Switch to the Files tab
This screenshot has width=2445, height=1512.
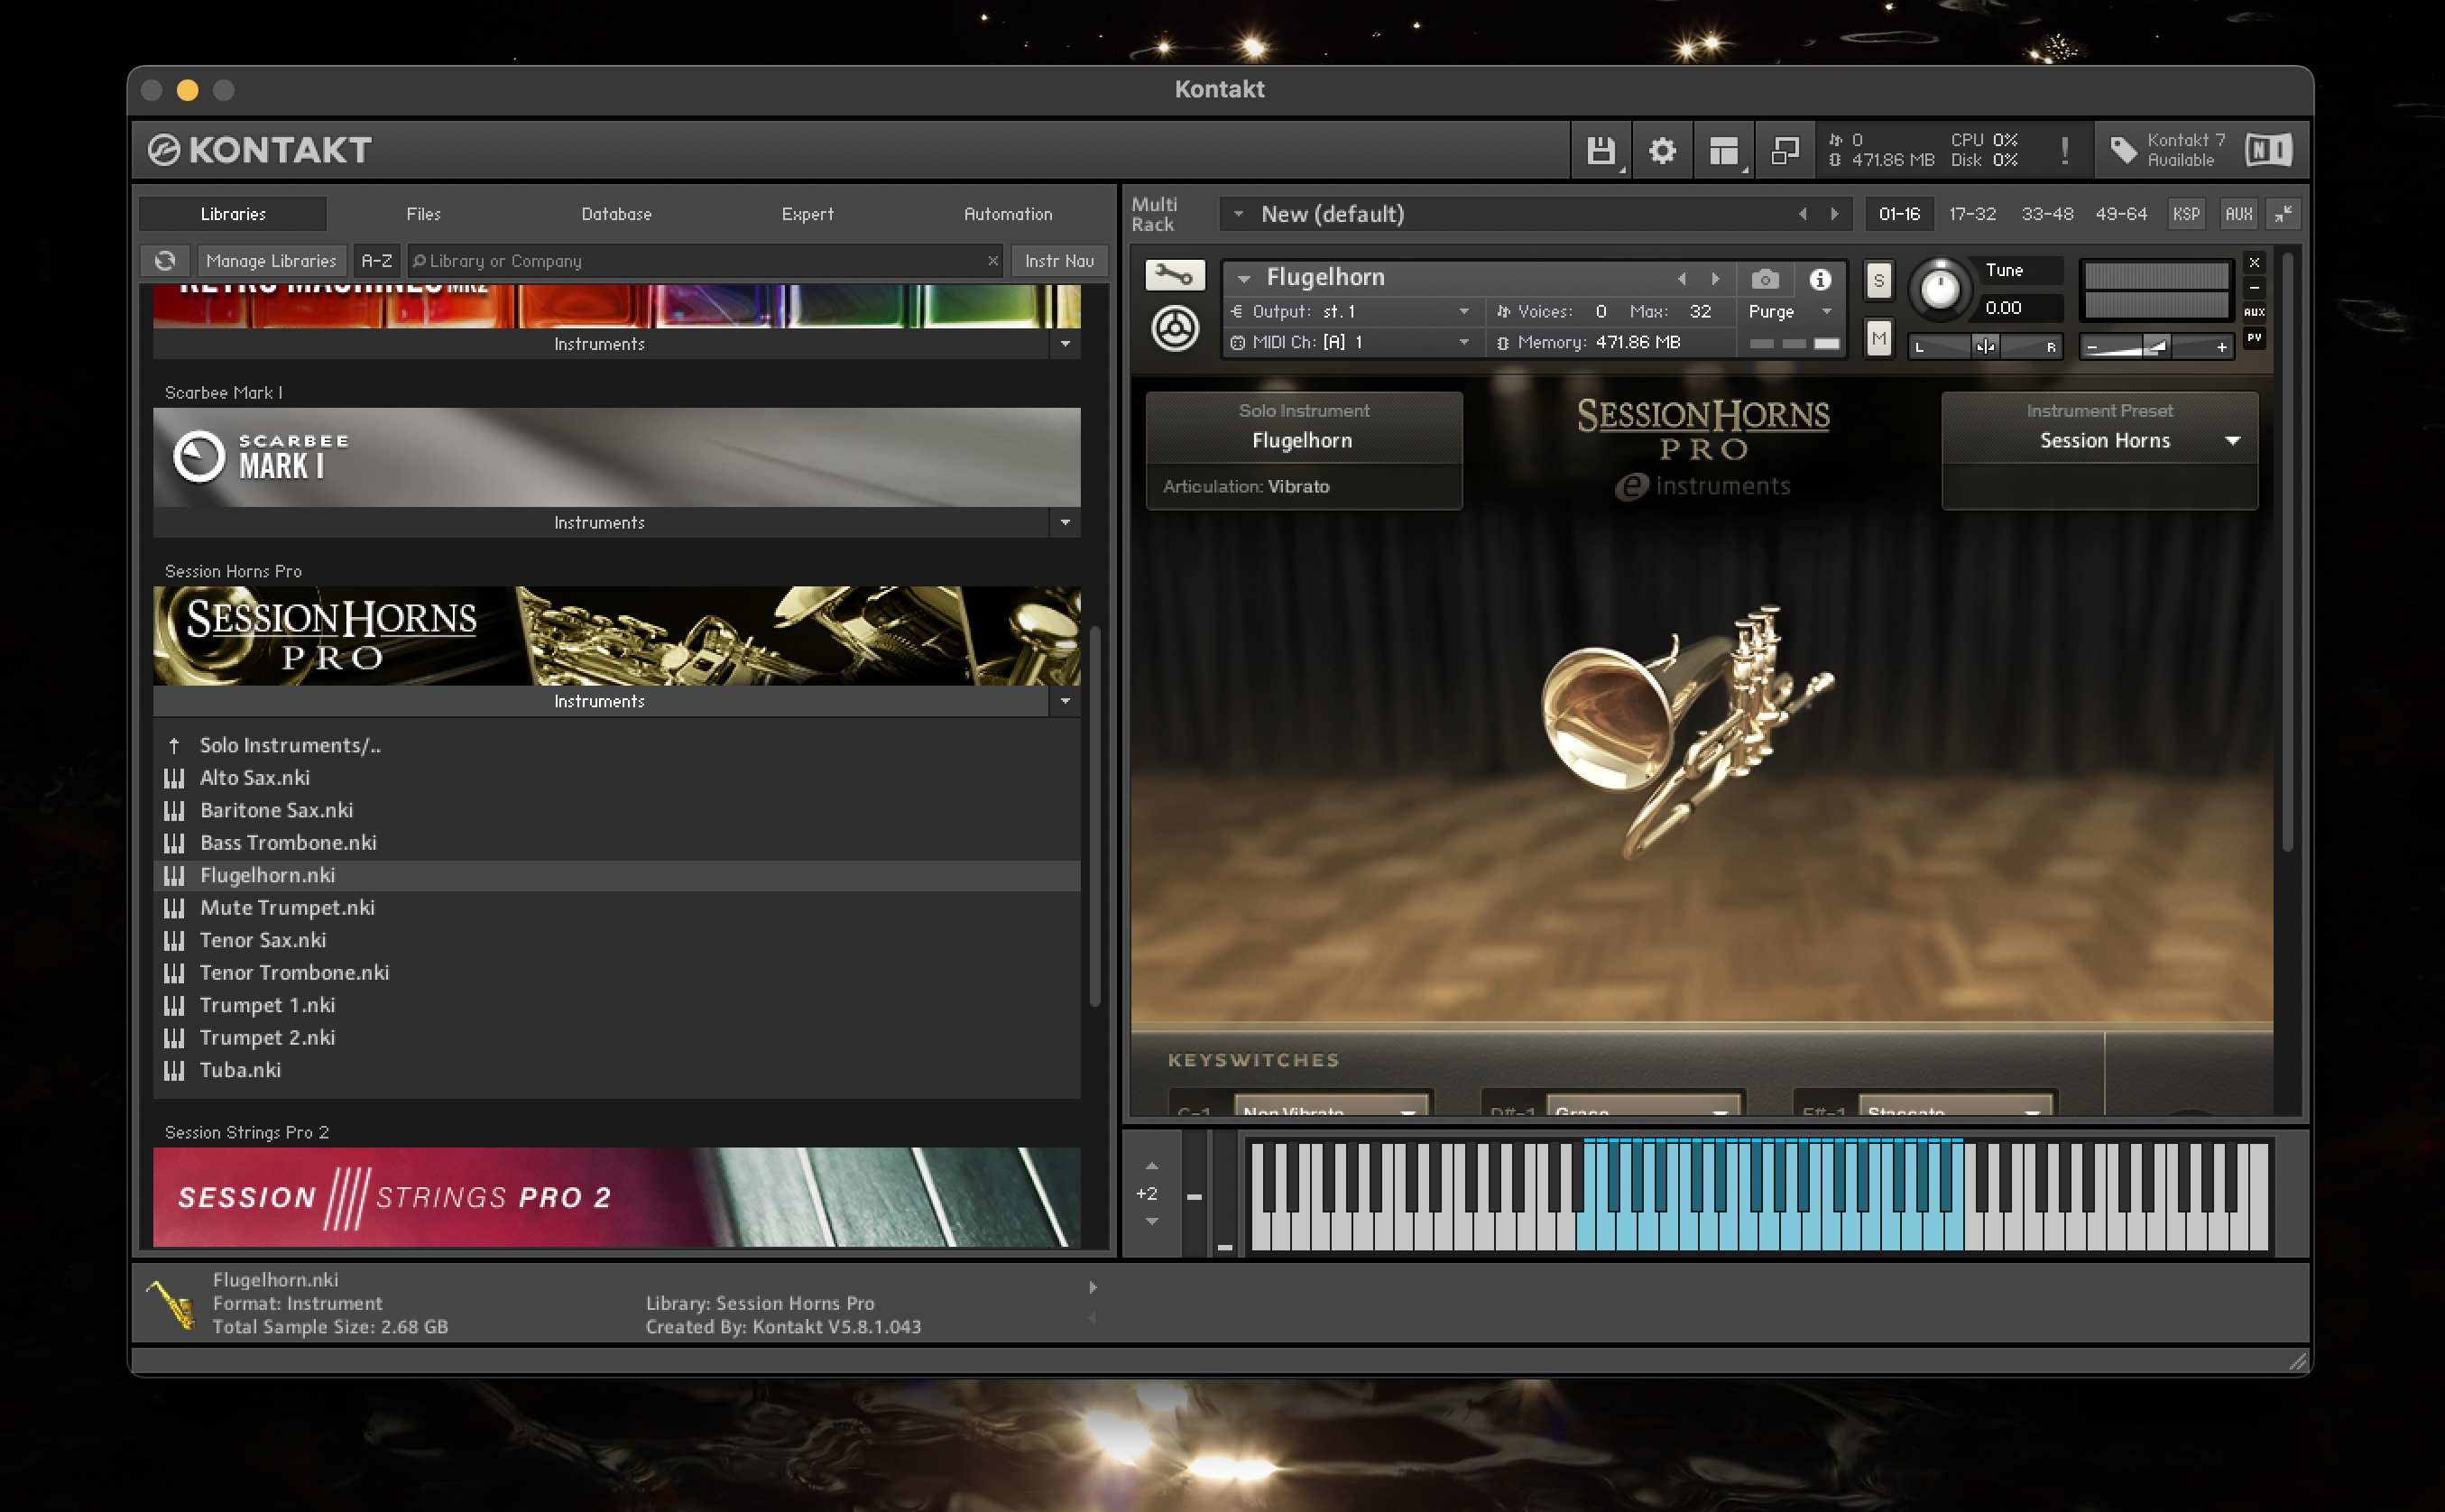coord(423,214)
